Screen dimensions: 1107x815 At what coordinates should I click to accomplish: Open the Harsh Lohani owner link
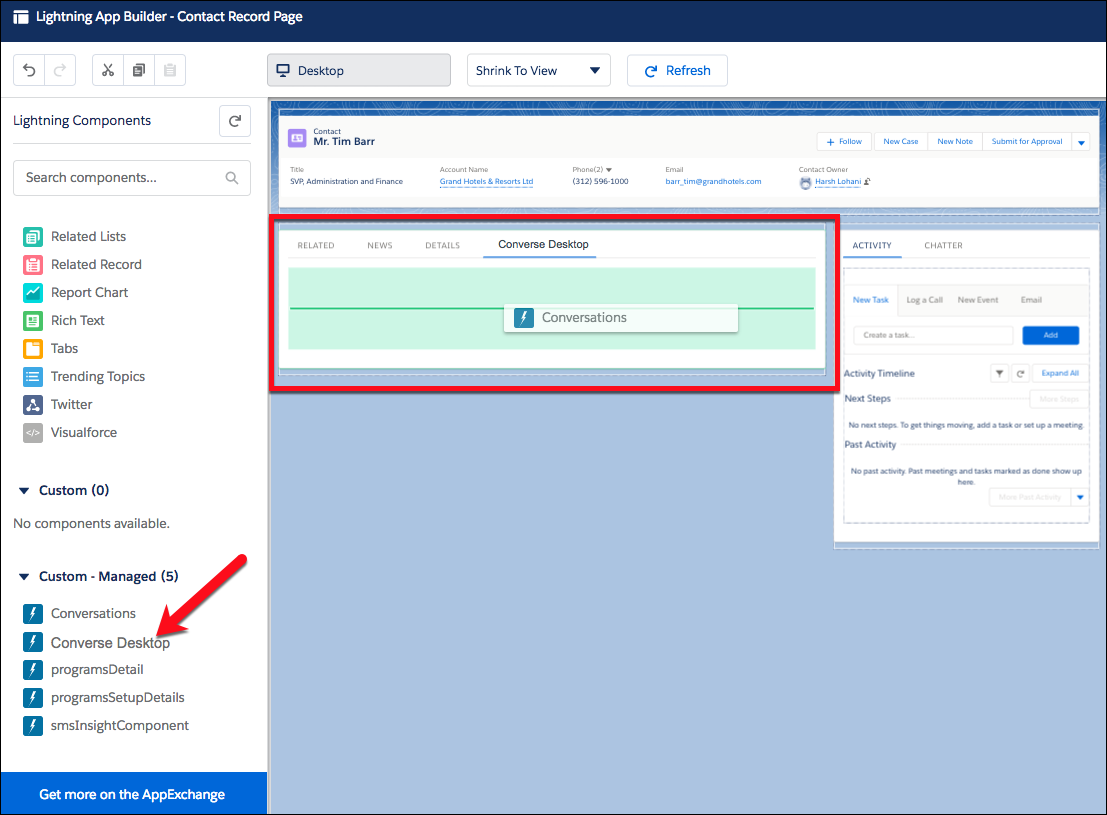coord(838,182)
